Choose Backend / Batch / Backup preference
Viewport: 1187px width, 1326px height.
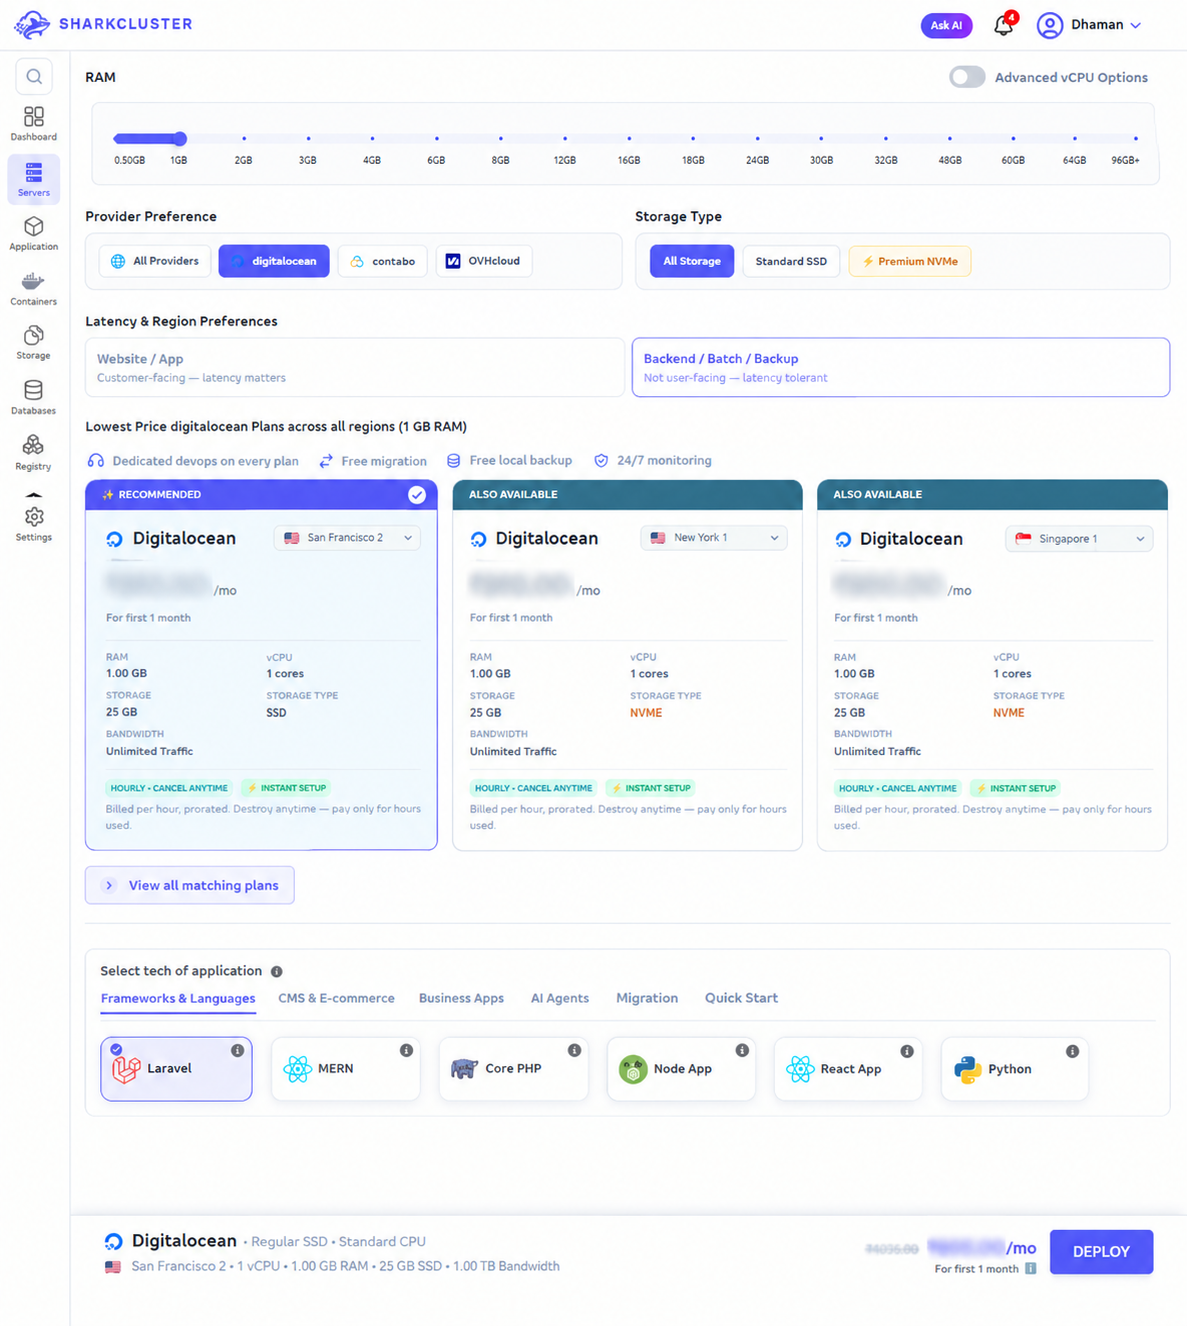pyautogui.click(x=901, y=367)
